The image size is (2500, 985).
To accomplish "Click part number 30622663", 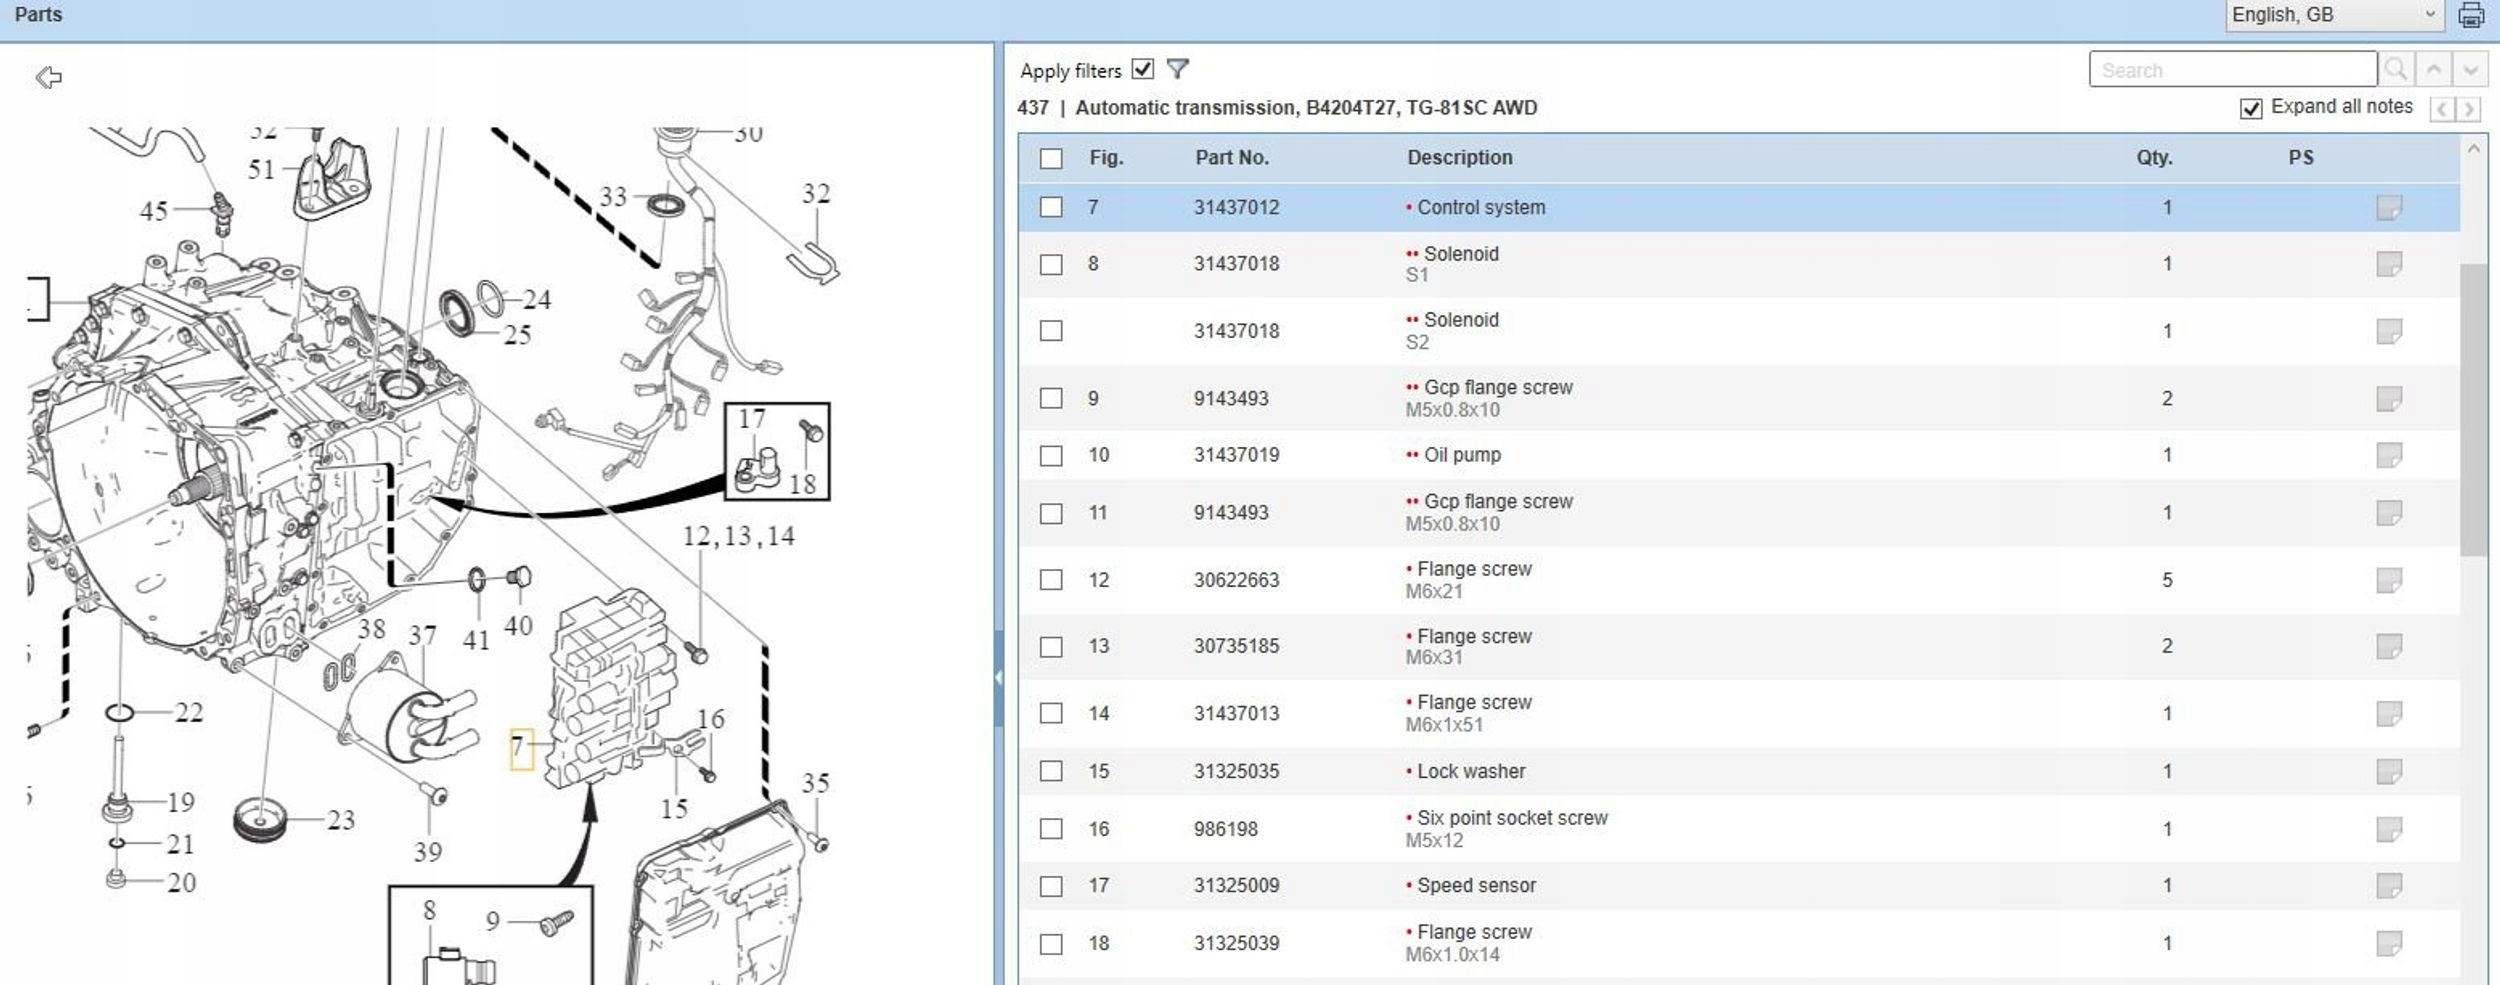I will [x=1237, y=580].
